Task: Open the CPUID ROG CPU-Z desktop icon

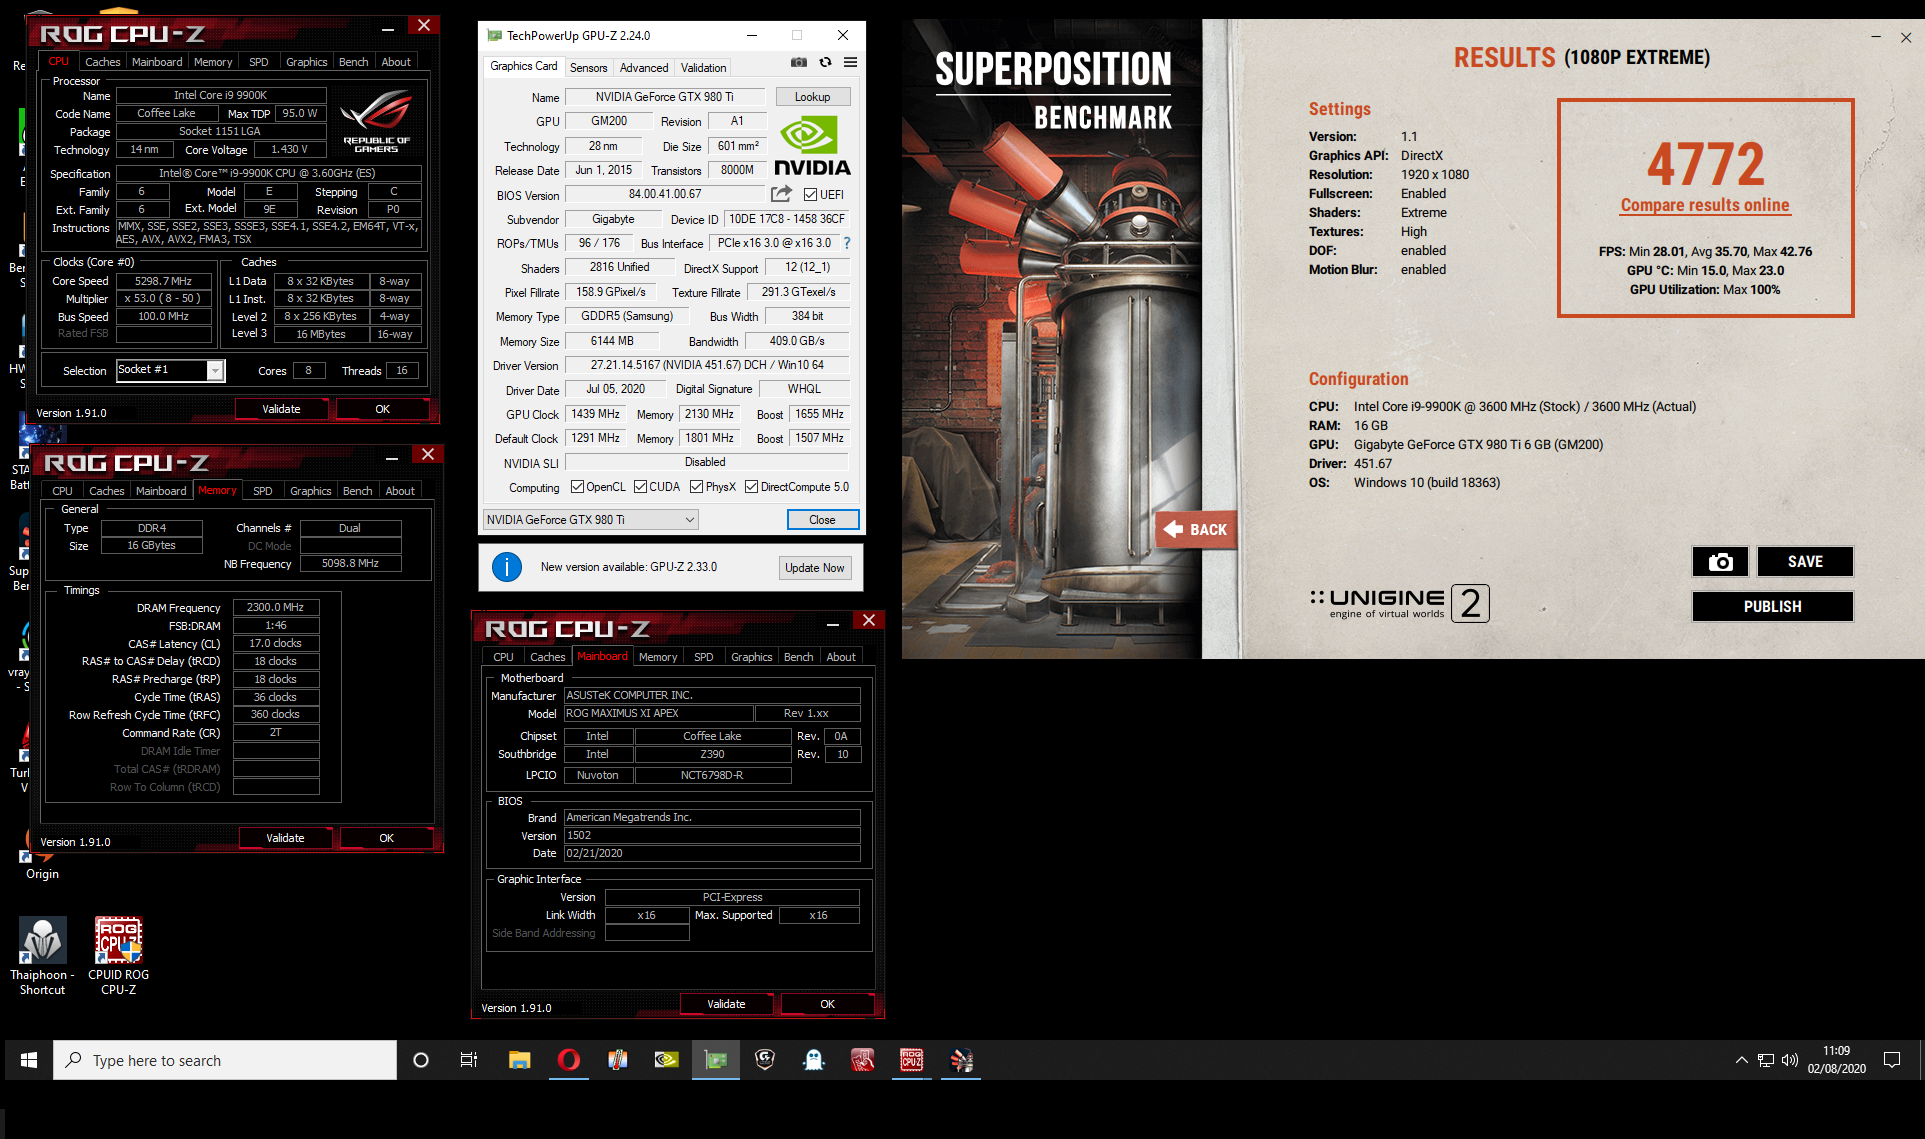Action: [x=118, y=955]
